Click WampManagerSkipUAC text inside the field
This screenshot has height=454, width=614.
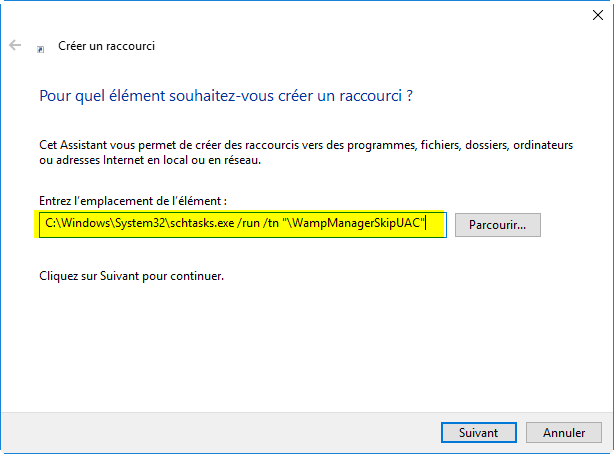coord(356,223)
